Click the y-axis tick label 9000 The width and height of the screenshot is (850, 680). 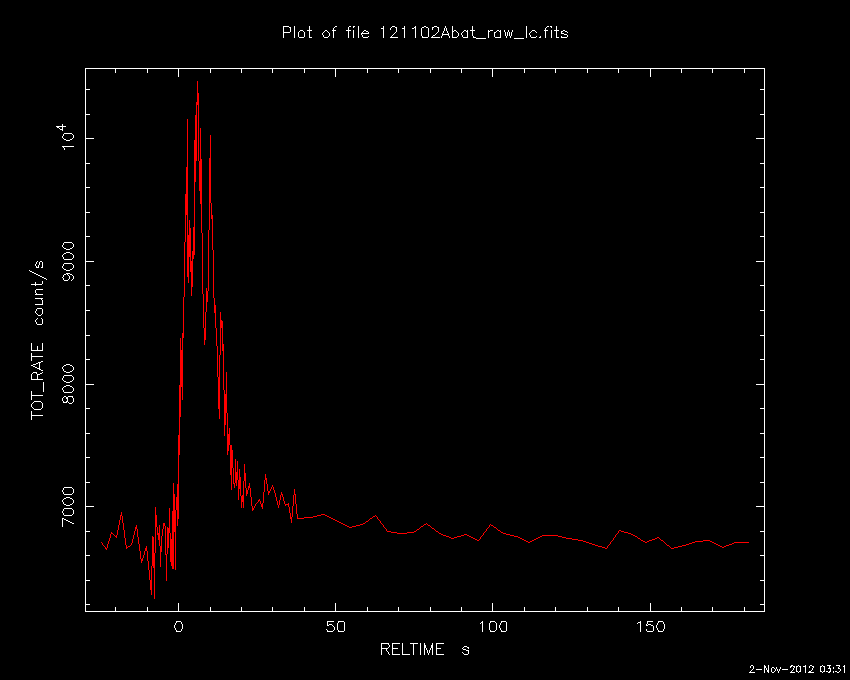[x=69, y=261]
